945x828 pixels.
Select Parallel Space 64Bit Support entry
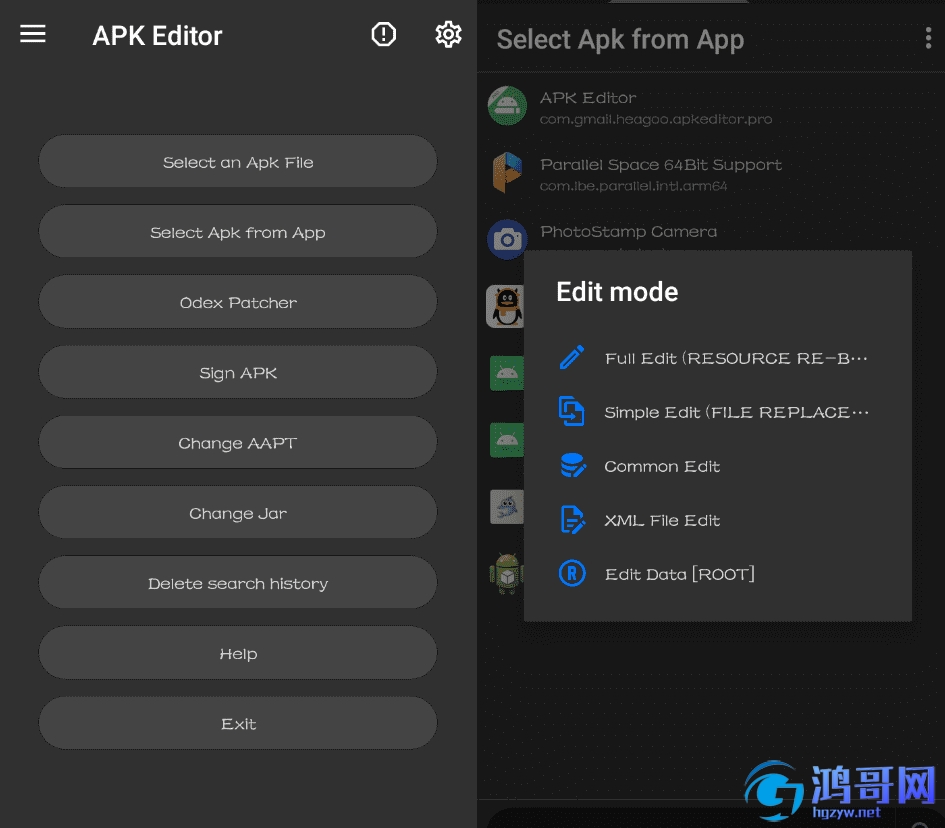click(661, 165)
